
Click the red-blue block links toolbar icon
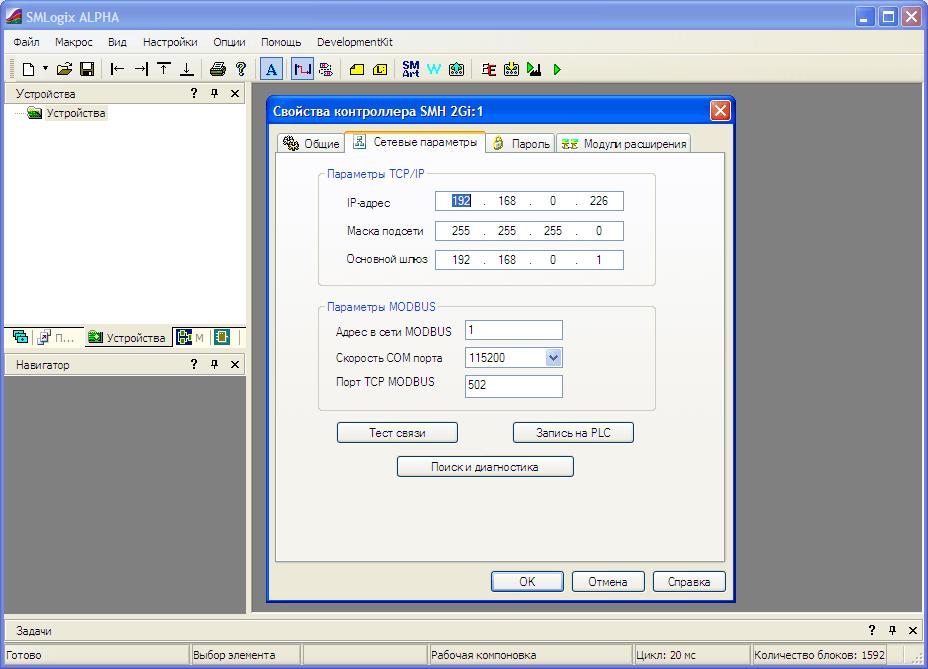point(326,69)
